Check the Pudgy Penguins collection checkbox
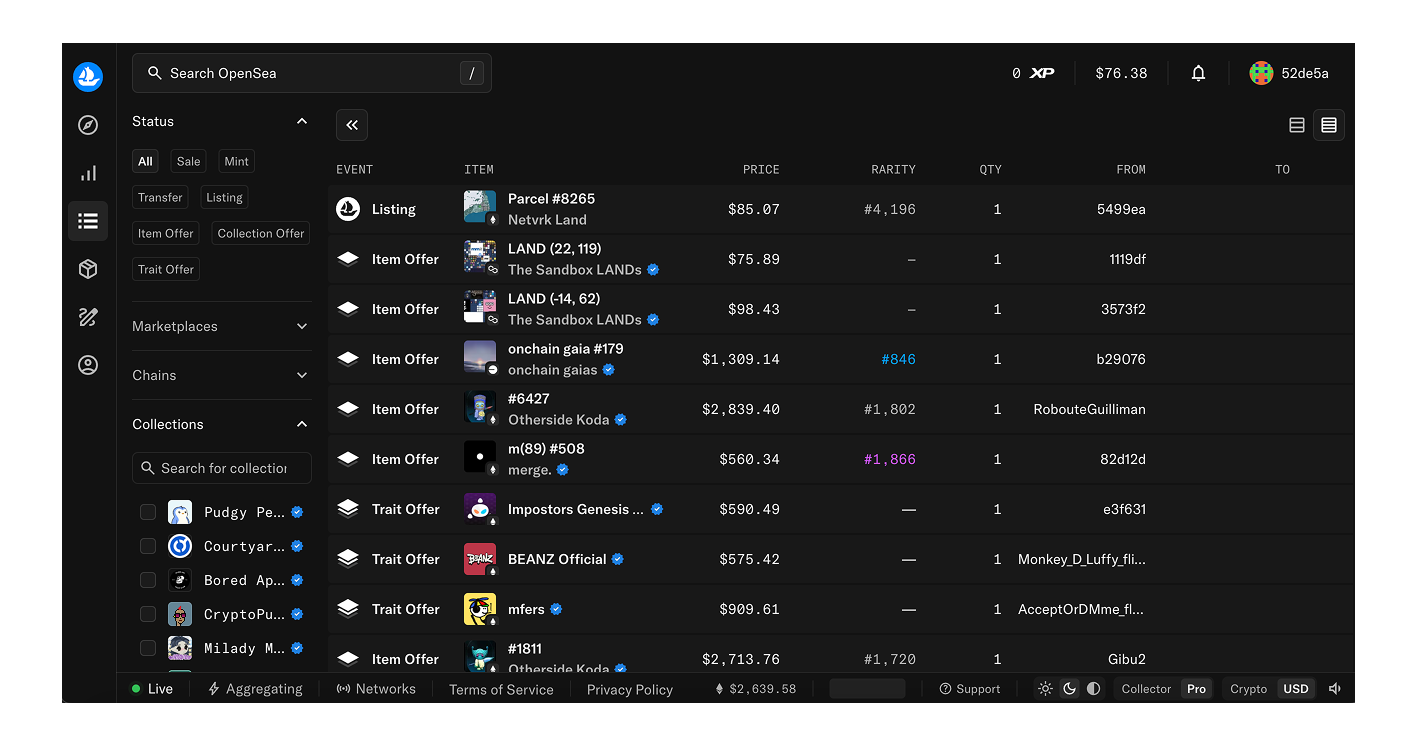This screenshot has height=746, width=1417. 148,512
